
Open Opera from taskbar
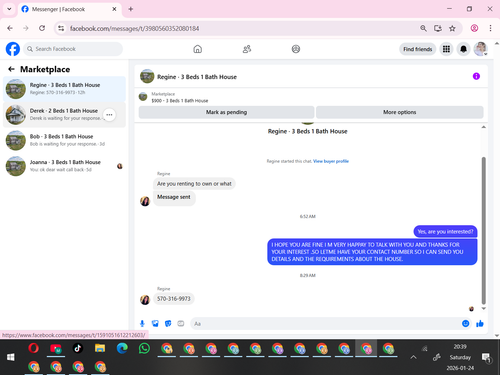(x=33, y=349)
